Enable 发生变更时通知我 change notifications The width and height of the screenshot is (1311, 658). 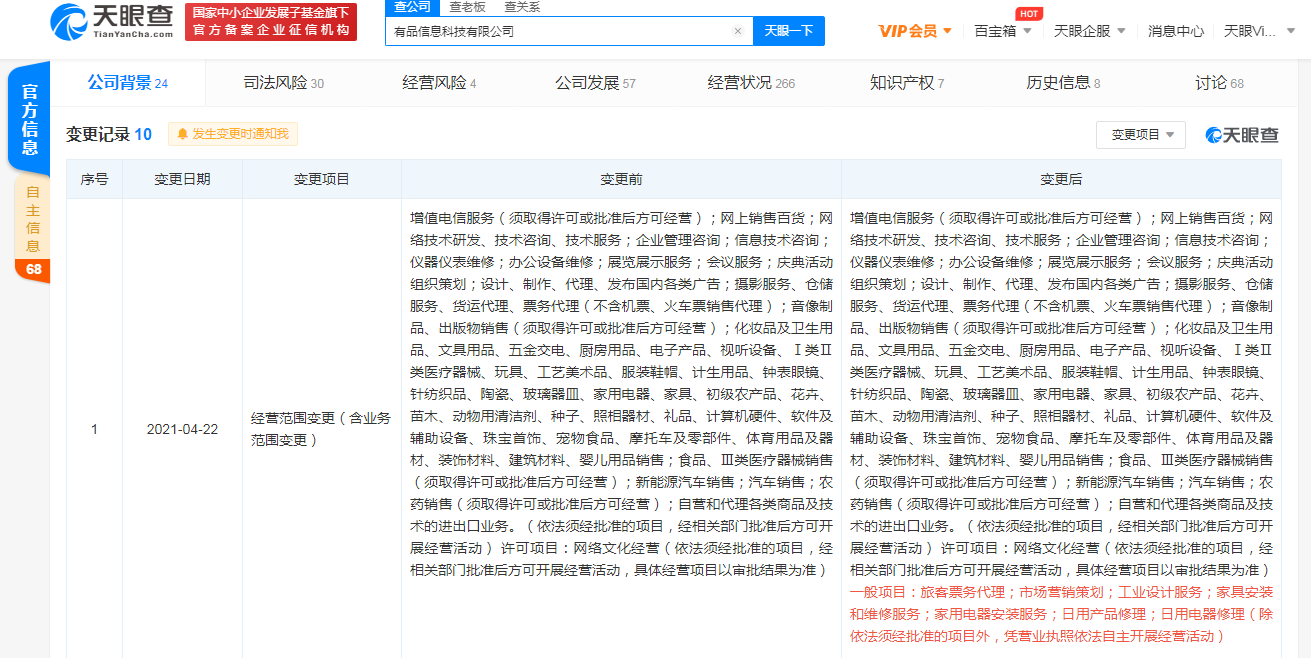[x=232, y=133]
